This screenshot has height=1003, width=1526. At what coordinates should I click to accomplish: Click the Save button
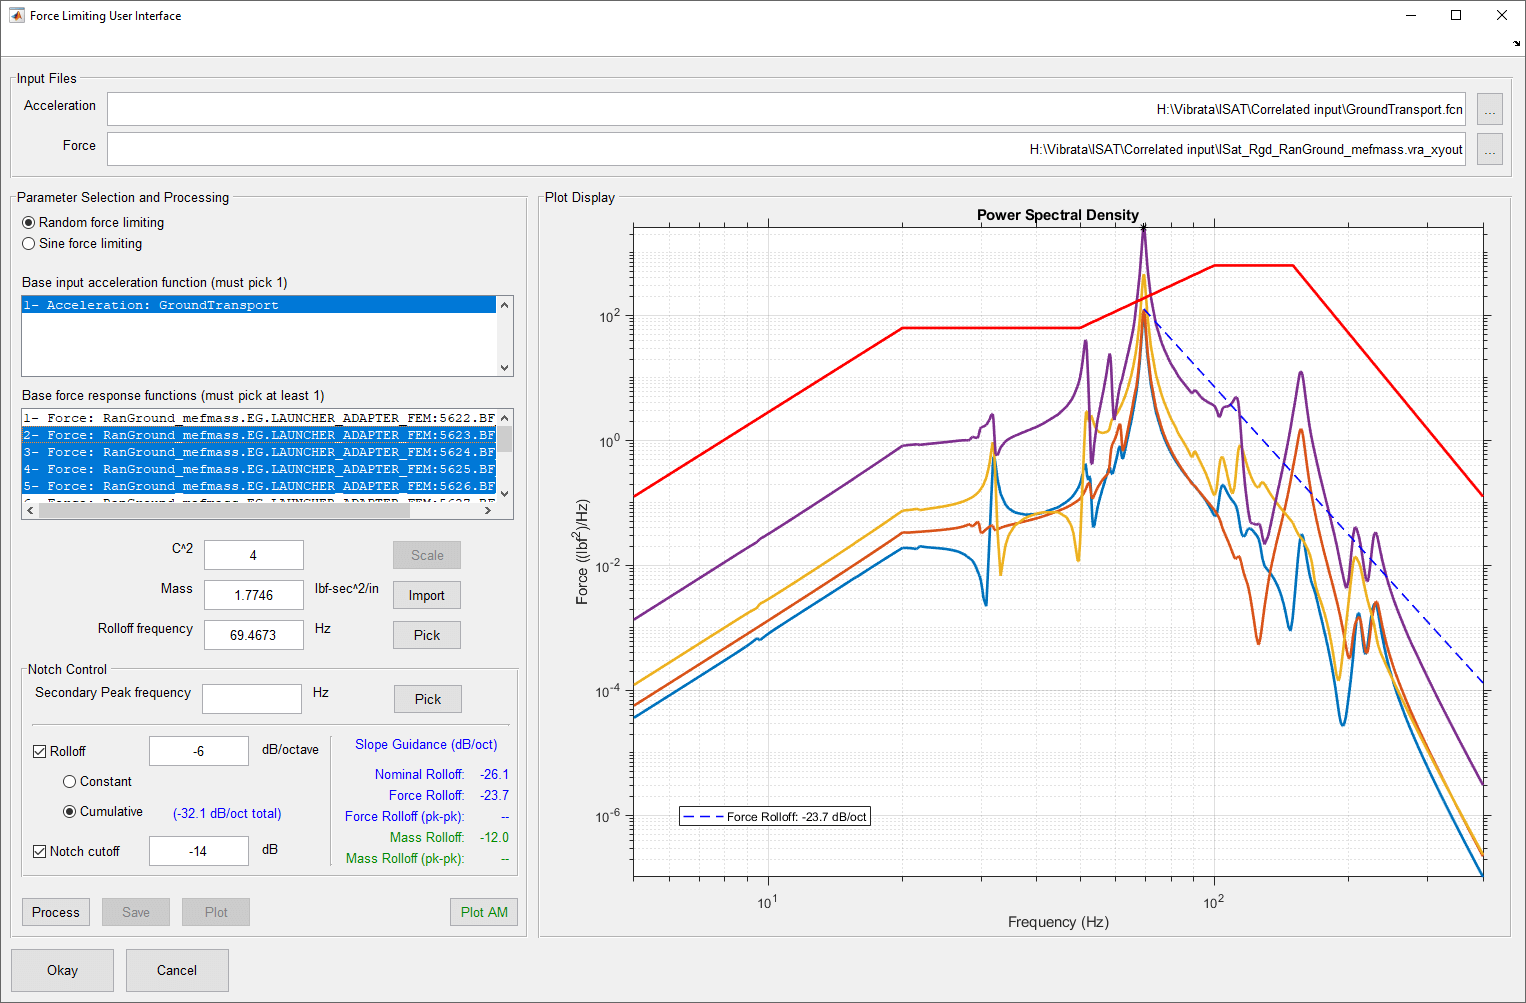pos(136,912)
